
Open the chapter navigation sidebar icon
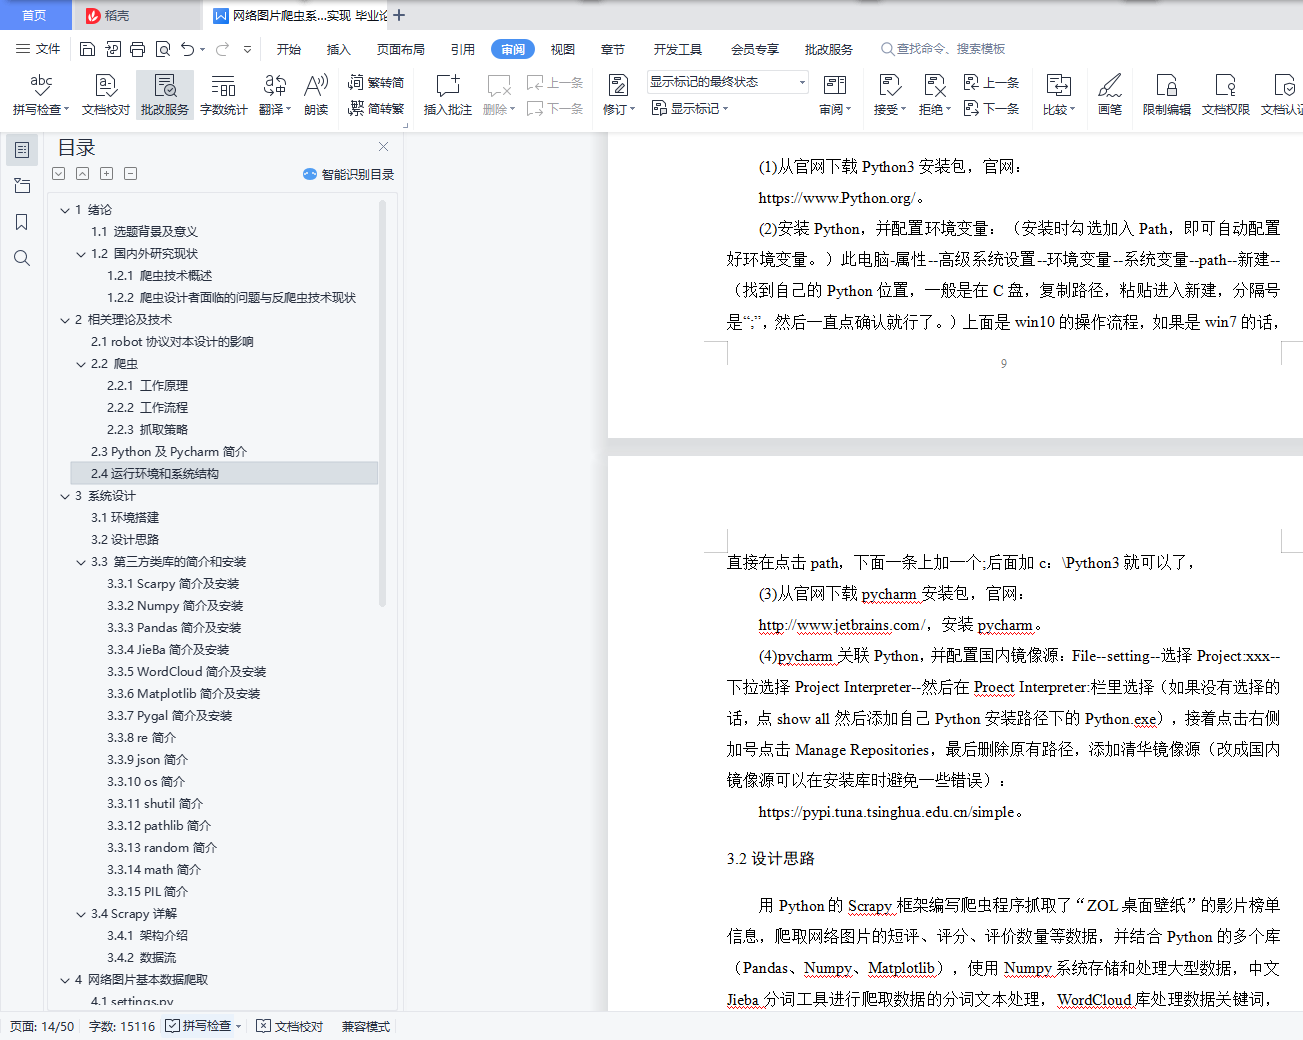coord(21,186)
